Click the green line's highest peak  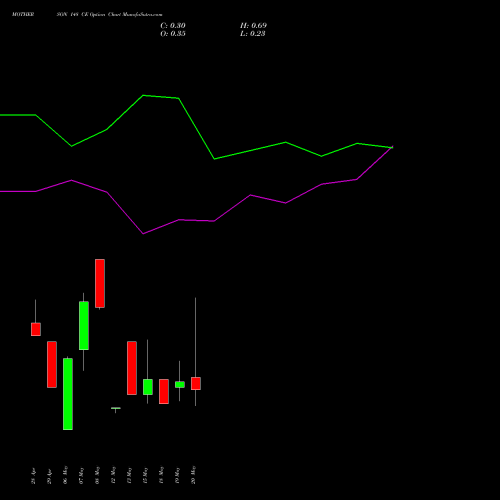coord(143,96)
